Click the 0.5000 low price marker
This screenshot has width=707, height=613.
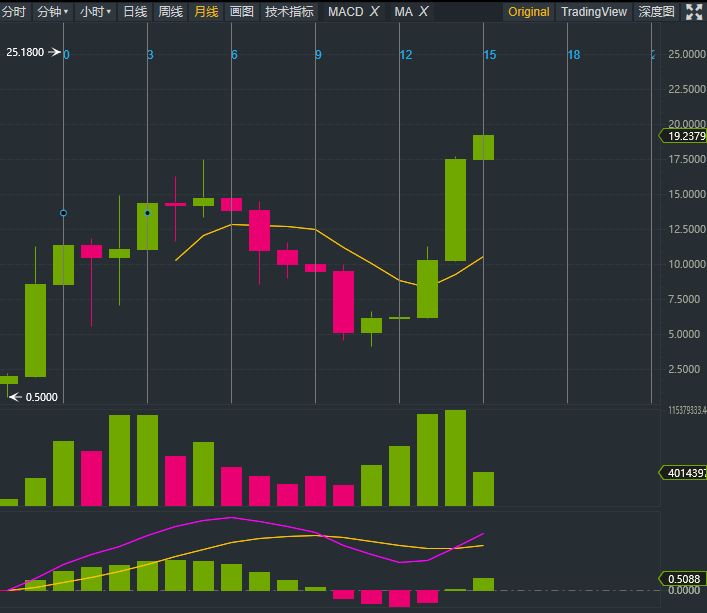[x=40, y=397]
